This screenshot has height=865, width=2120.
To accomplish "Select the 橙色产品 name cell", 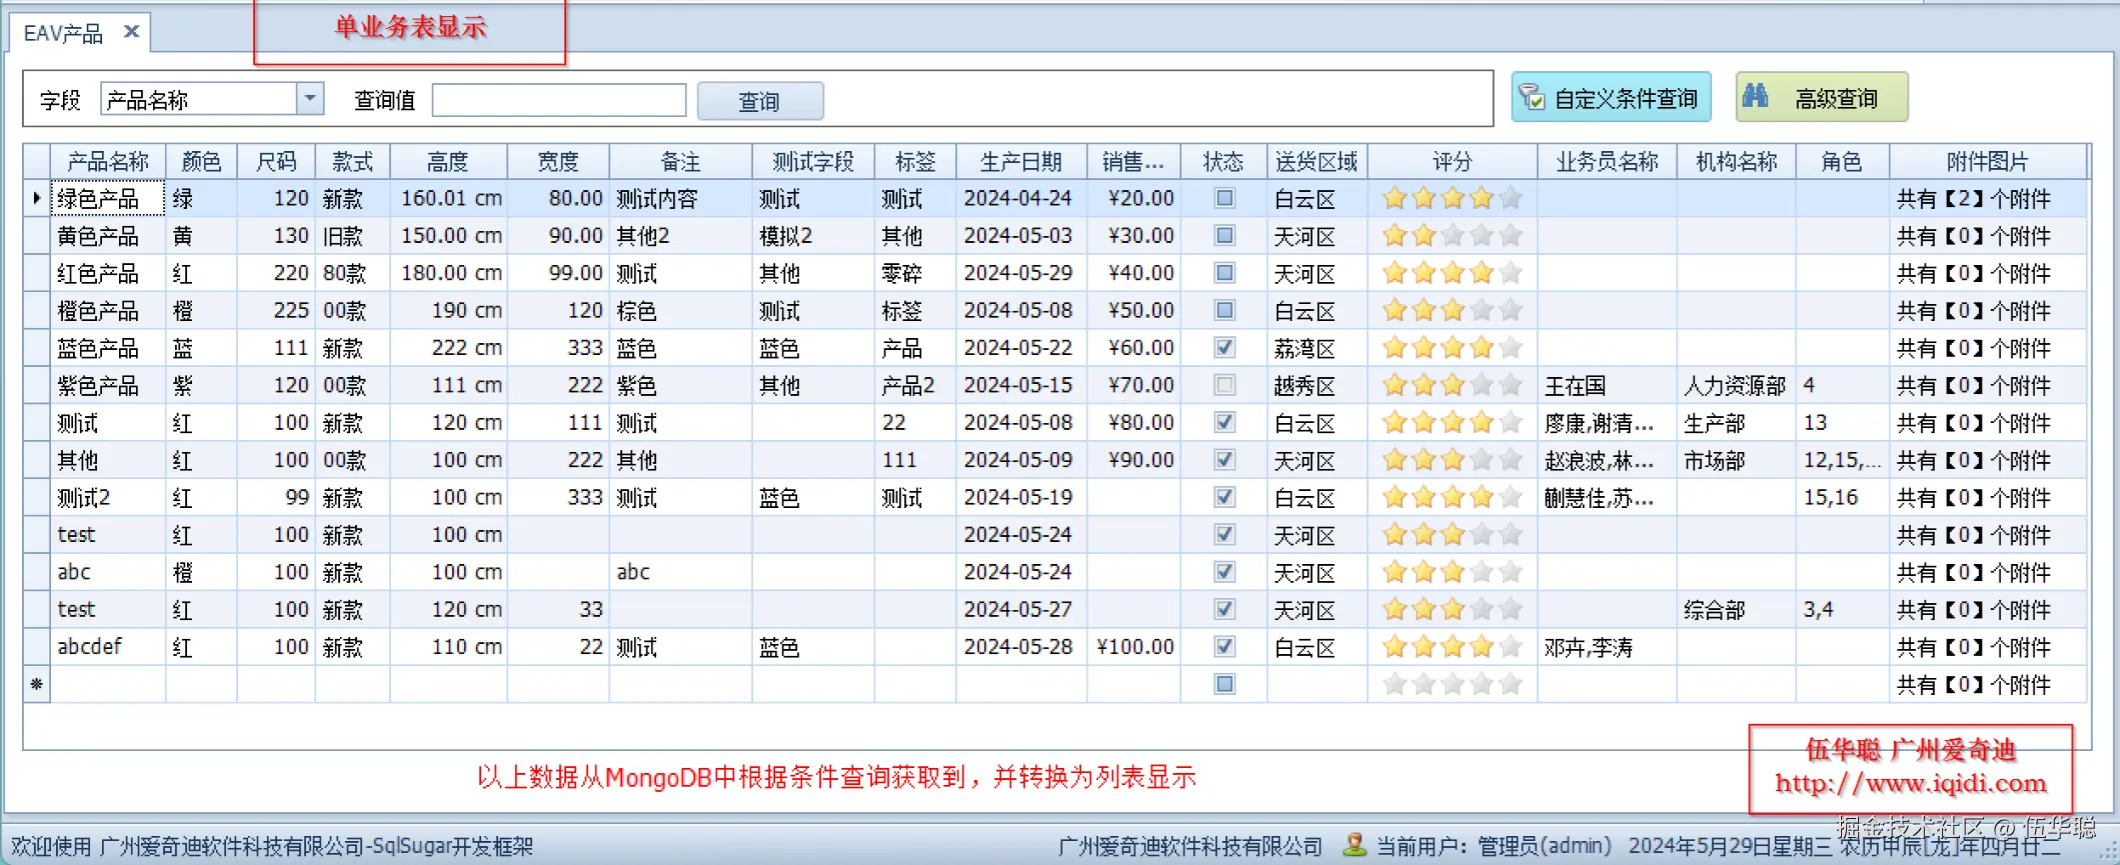I will [x=108, y=310].
